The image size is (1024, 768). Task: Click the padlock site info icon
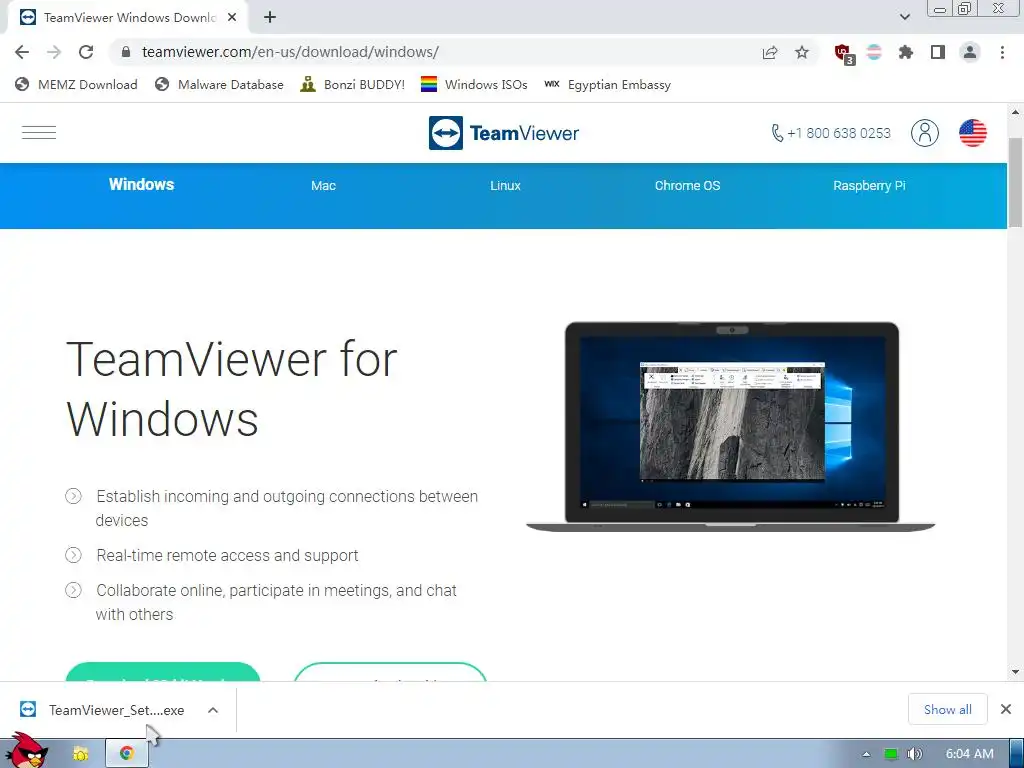coord(126,52)
